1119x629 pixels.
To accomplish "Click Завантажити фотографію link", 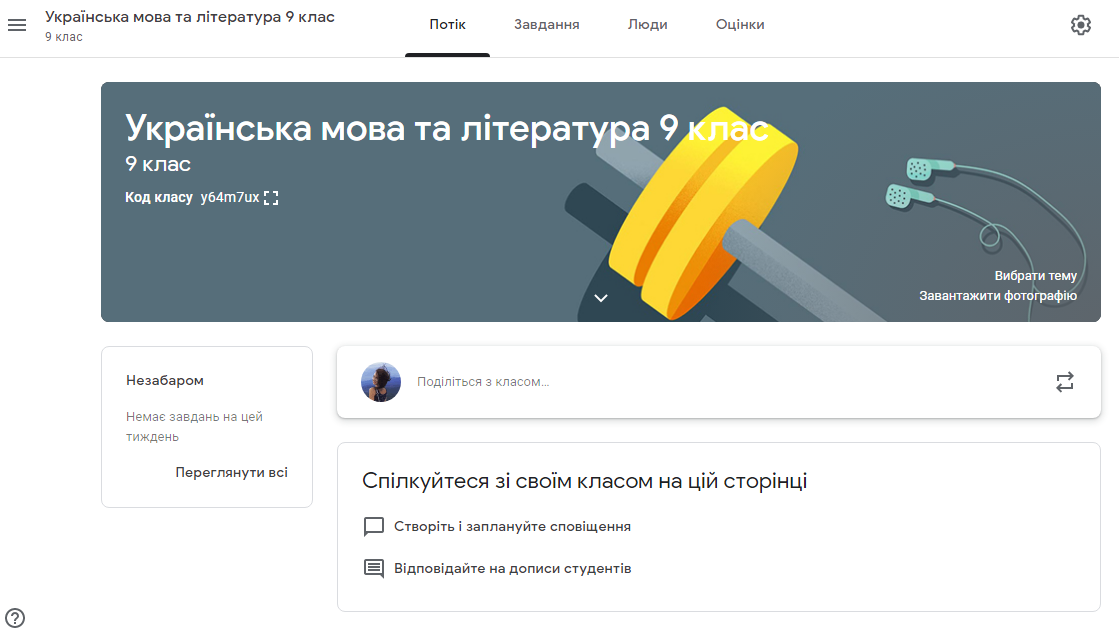I will pos(998,296).
